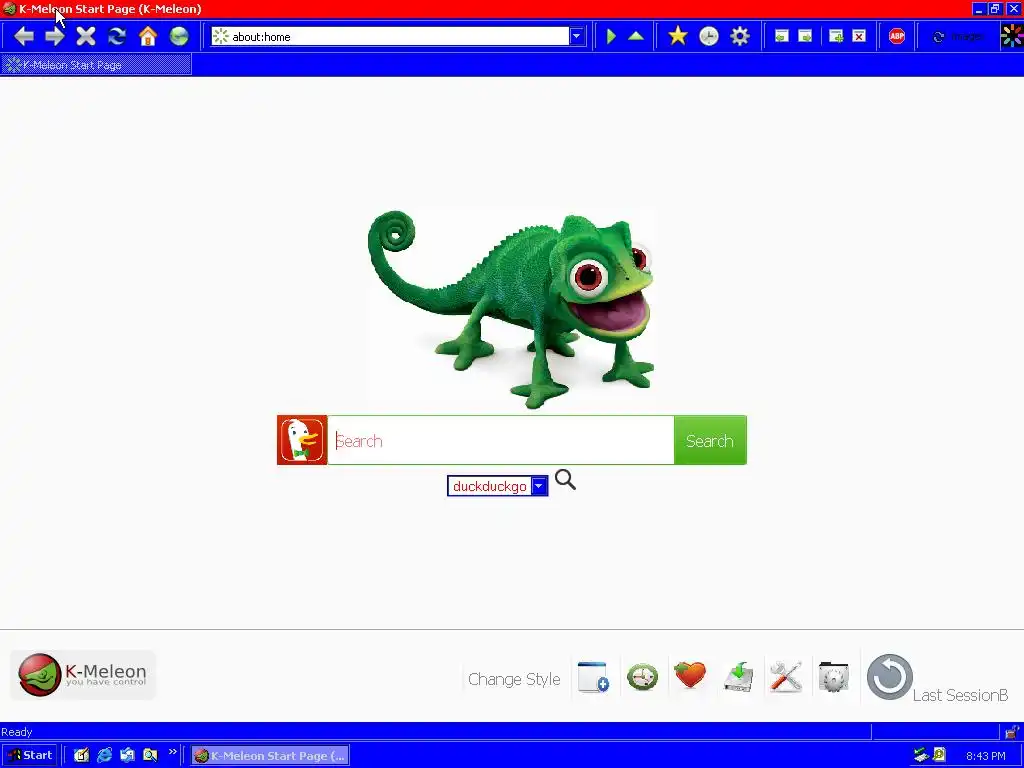Click the Images reload toolbar item
1024x768 pixels.
[x=958, y=37]
